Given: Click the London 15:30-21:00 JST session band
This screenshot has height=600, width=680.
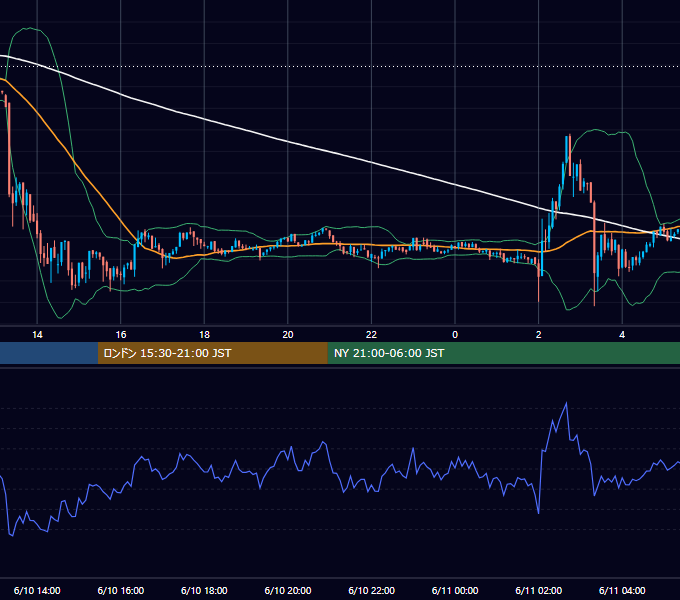Looking at the screenshot, I should click(x=212, y=353).
